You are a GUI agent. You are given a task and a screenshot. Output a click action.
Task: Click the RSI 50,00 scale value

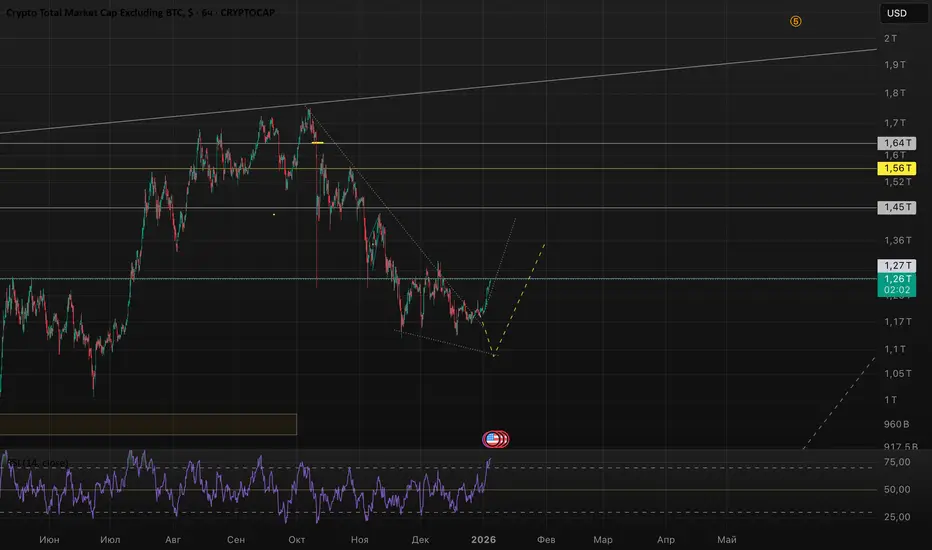pyautogui.click(x=897, y=489)
